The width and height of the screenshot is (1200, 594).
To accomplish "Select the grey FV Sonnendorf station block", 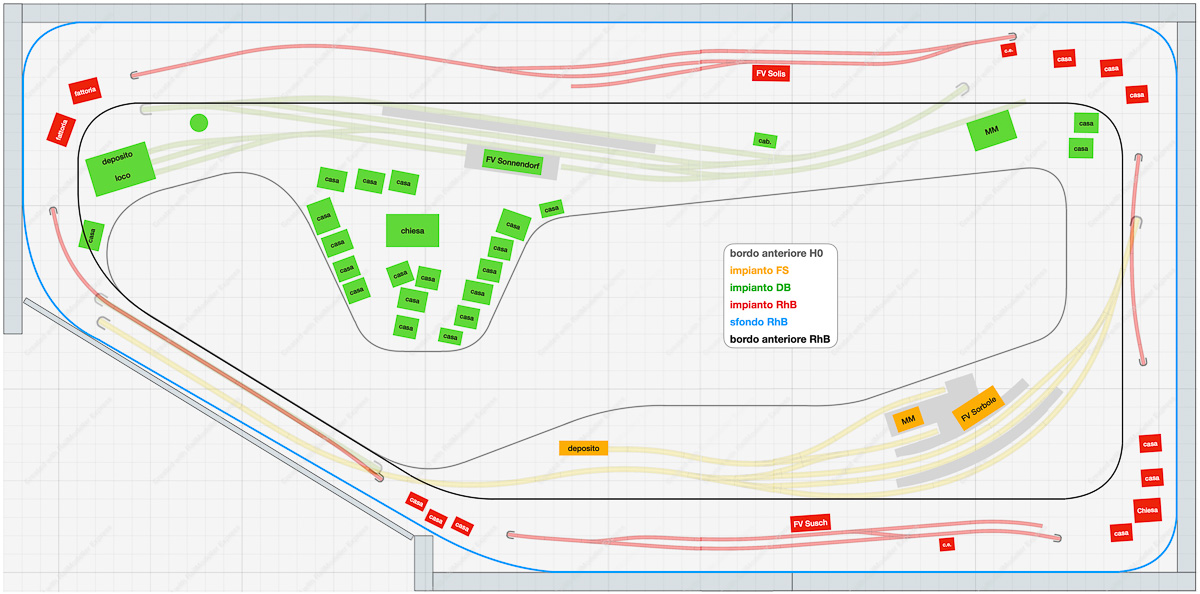I will coord(511,160).
